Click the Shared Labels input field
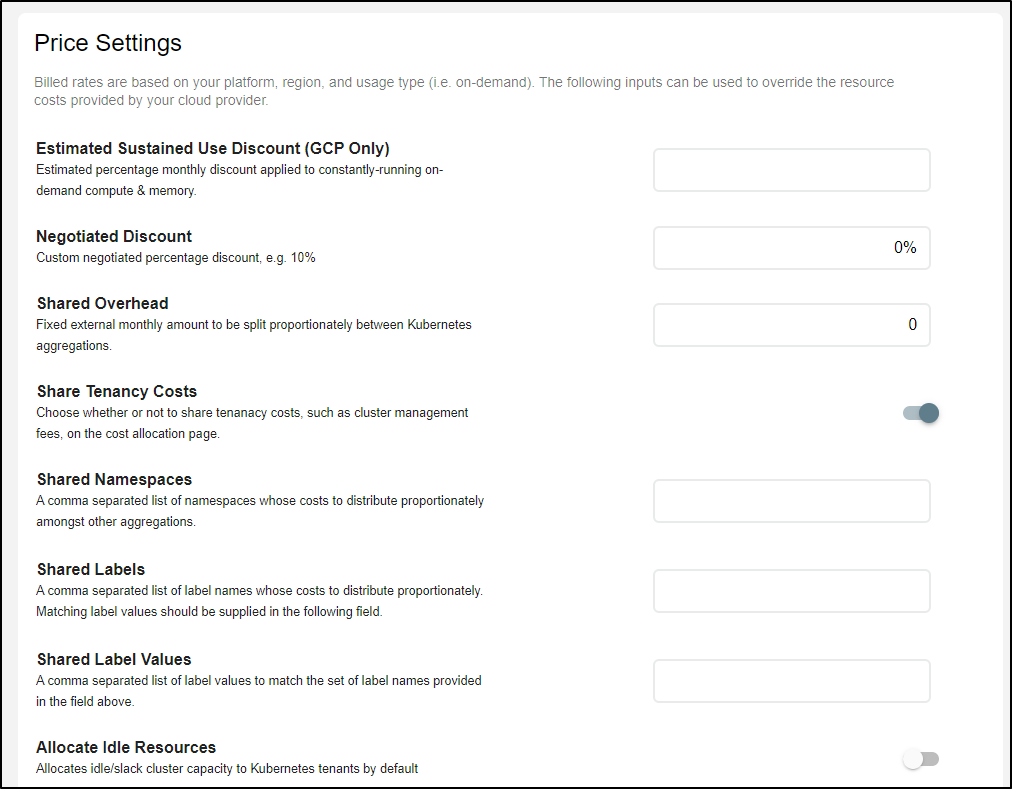The height and width of the screenshot is (789, 1012). pyautogui.click(x=791, y=591)
